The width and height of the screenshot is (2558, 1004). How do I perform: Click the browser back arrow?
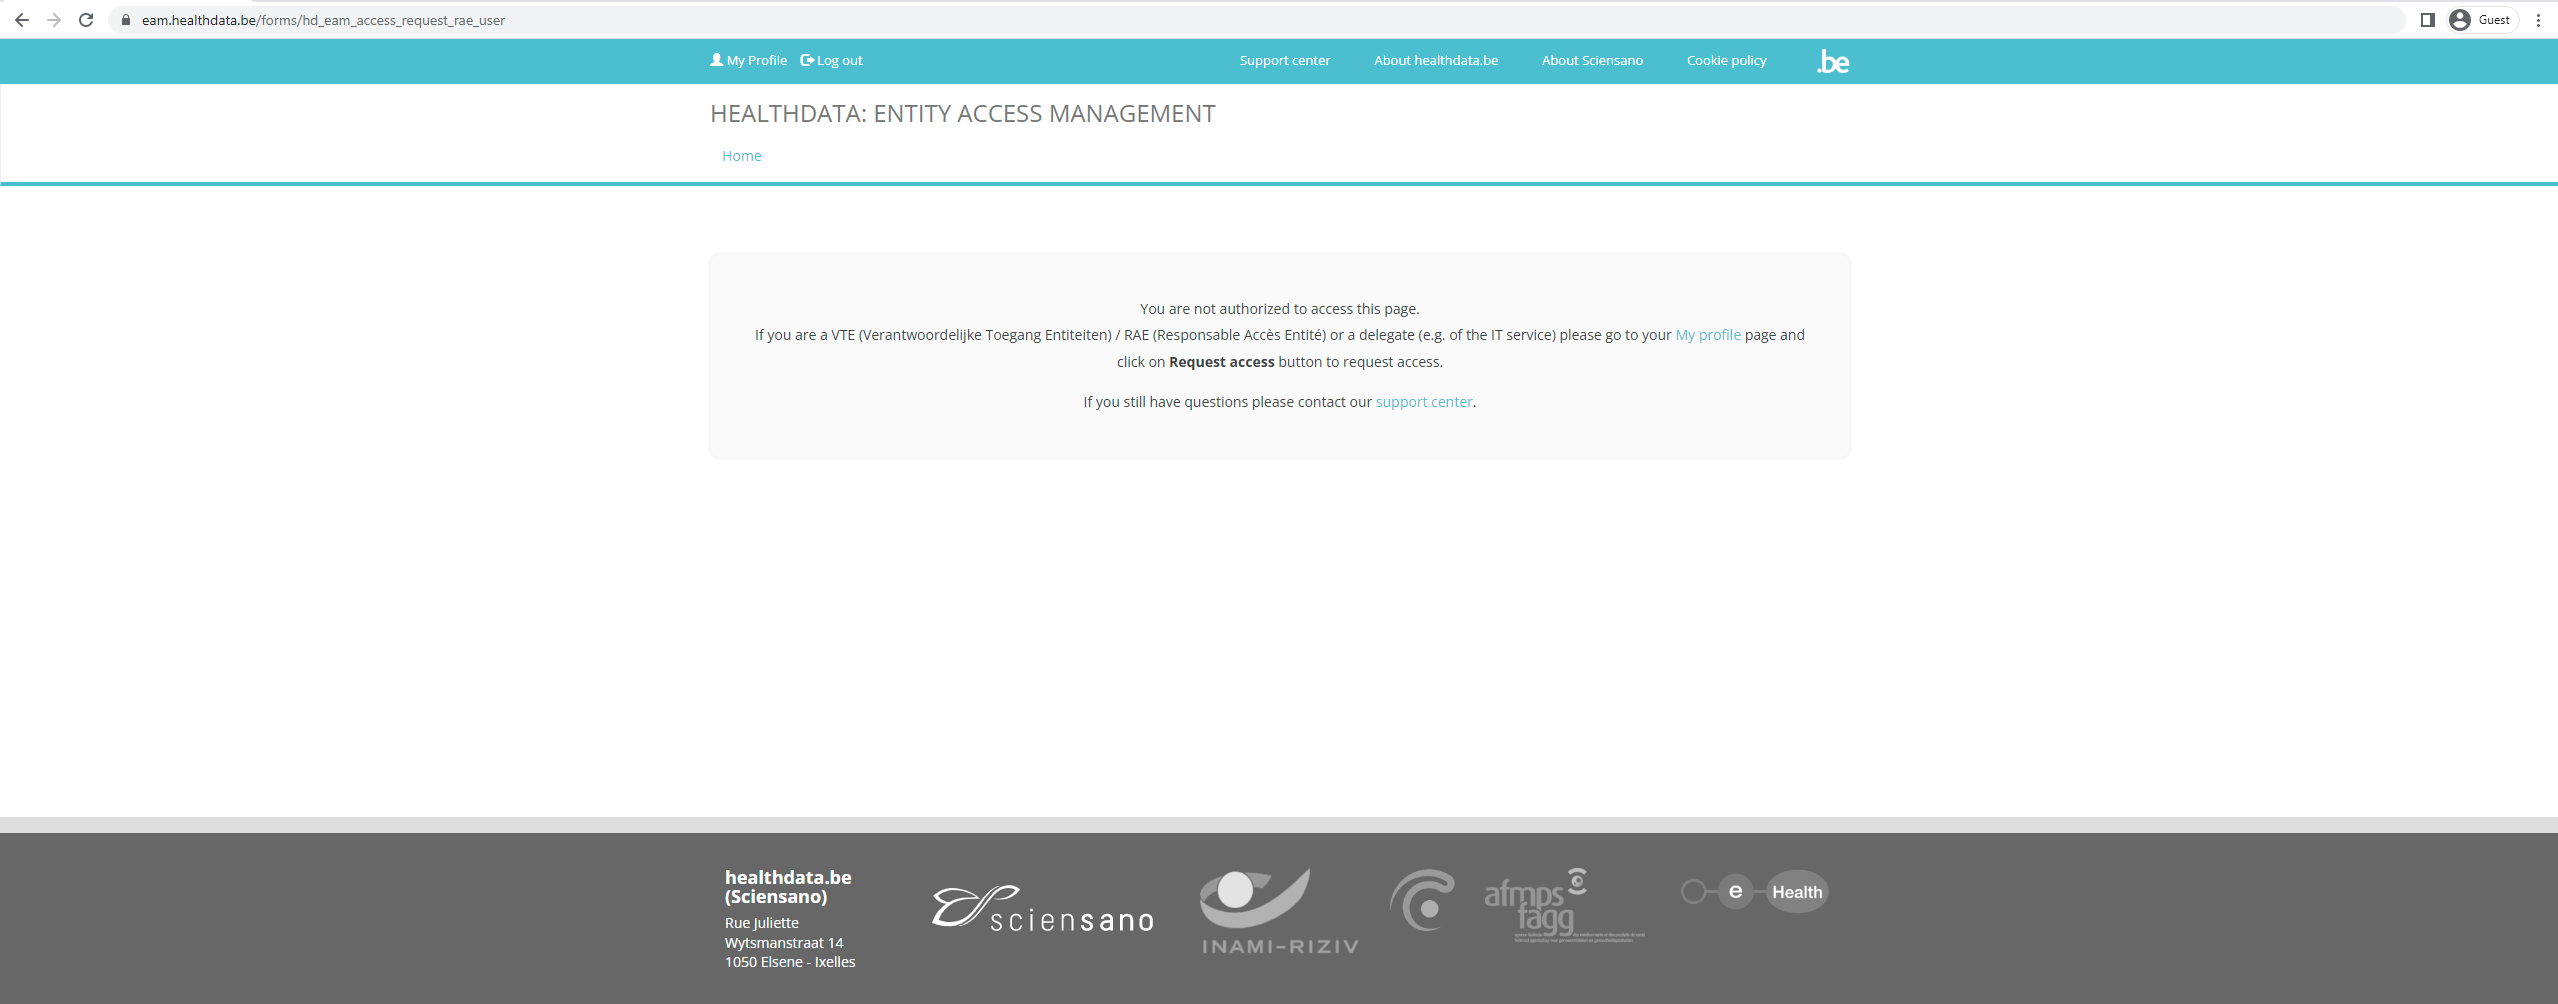[x=22, y=20]
